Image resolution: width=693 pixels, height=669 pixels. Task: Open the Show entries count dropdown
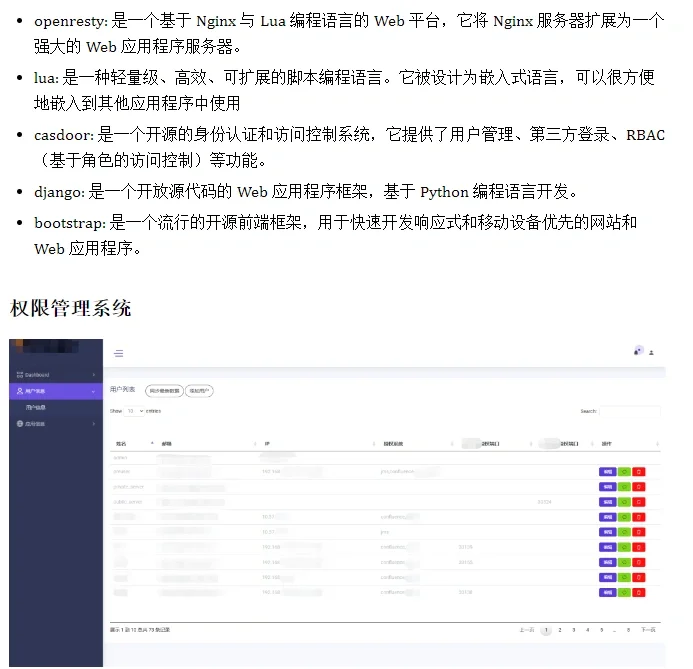coord(134,411)
